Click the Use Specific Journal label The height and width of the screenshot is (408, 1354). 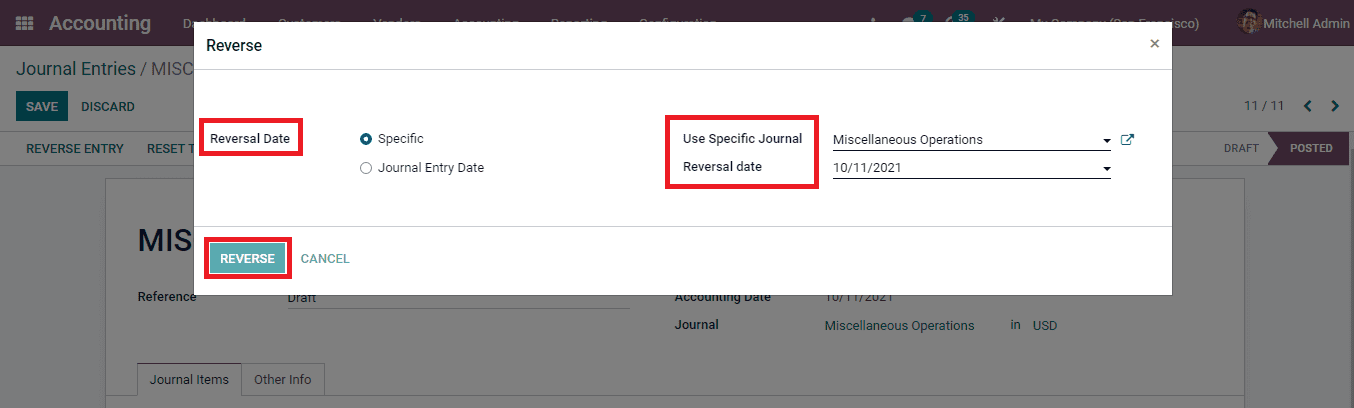[743, 139]
